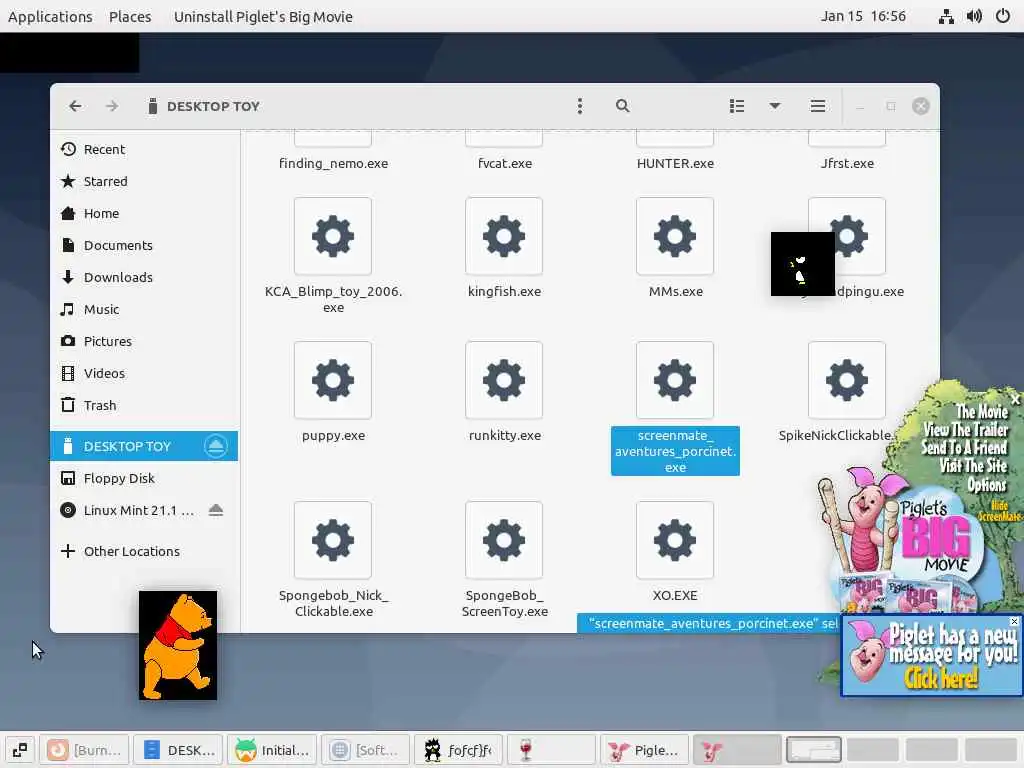Screen dimensions: 1024x768
Task: Click the Piglet 'Click here!' message banner
Action: coord(932,655)
